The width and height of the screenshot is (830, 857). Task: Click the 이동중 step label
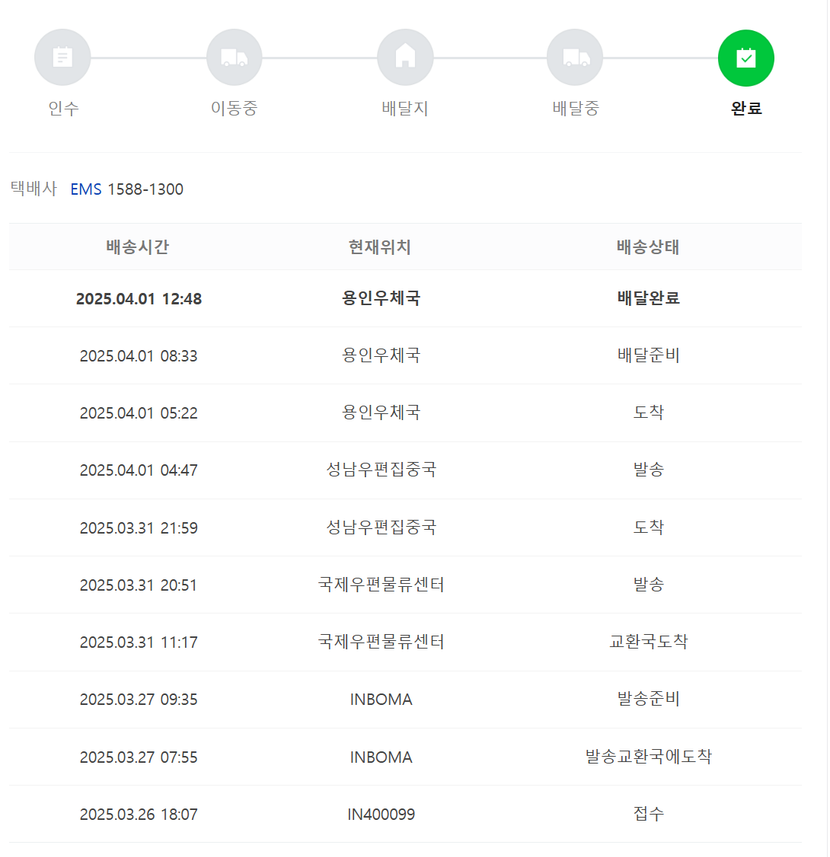point(234,108)
